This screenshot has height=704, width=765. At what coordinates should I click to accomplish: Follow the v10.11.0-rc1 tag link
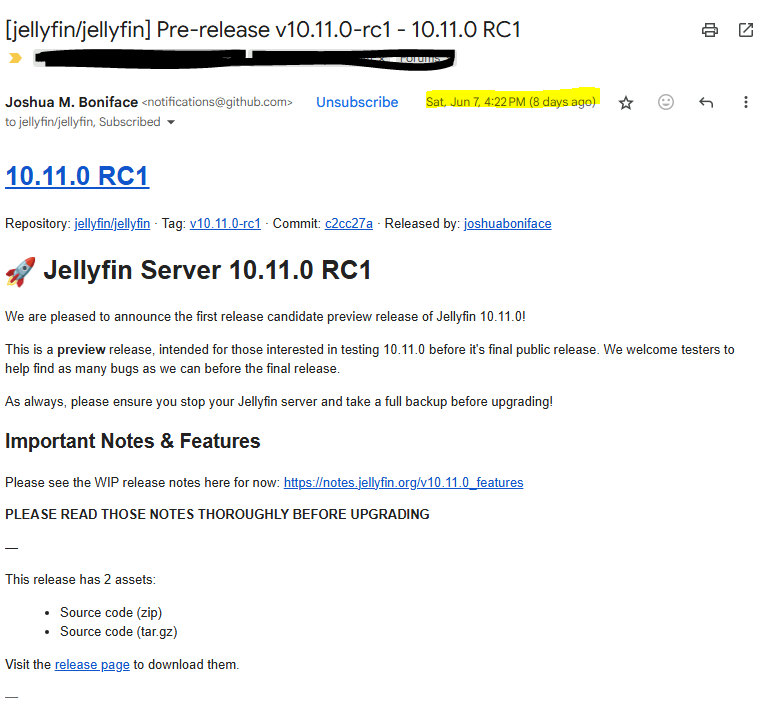pyautogui.click(x=225, y=223)
